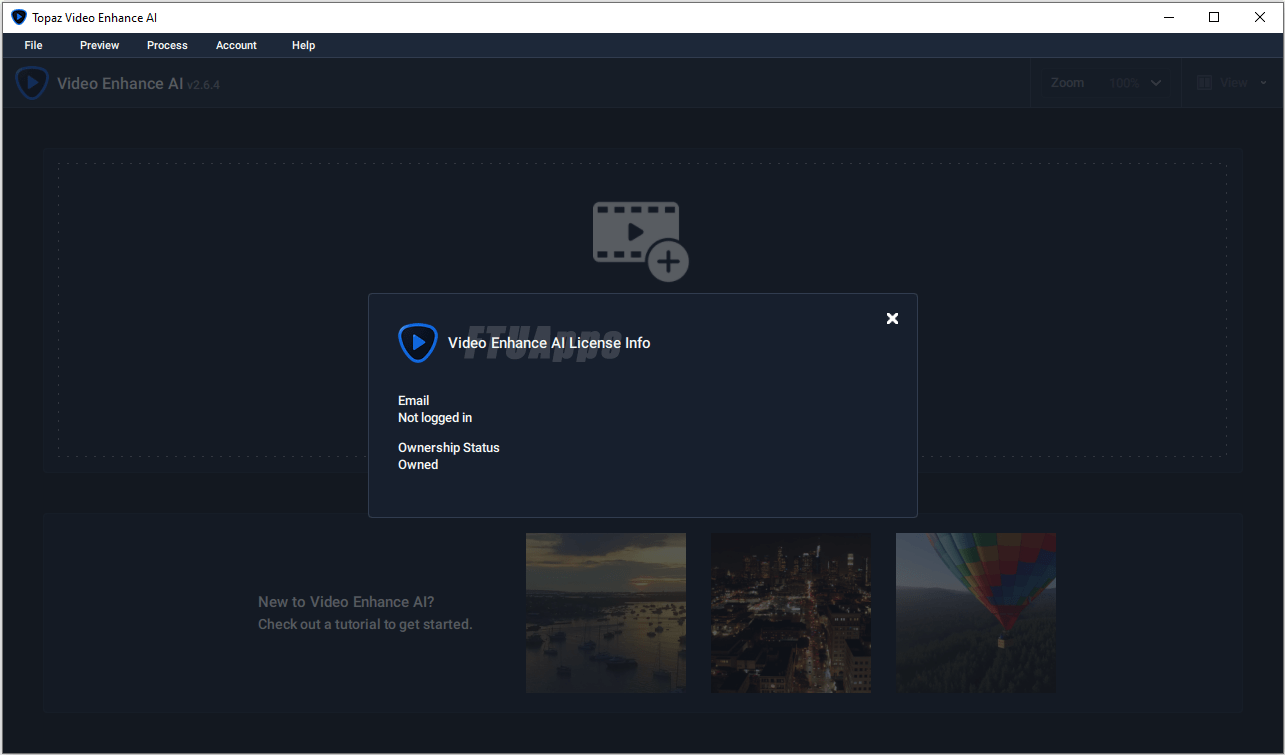This screenshot has width=1285, height=755.
Task: Click the 'Not logged in' email text
Action: (435, 418)
